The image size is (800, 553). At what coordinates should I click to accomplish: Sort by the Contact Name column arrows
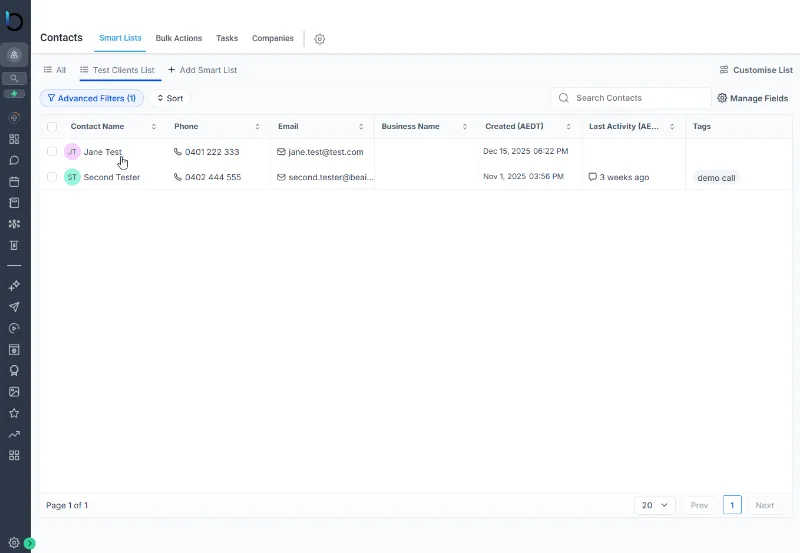[154, 127]
